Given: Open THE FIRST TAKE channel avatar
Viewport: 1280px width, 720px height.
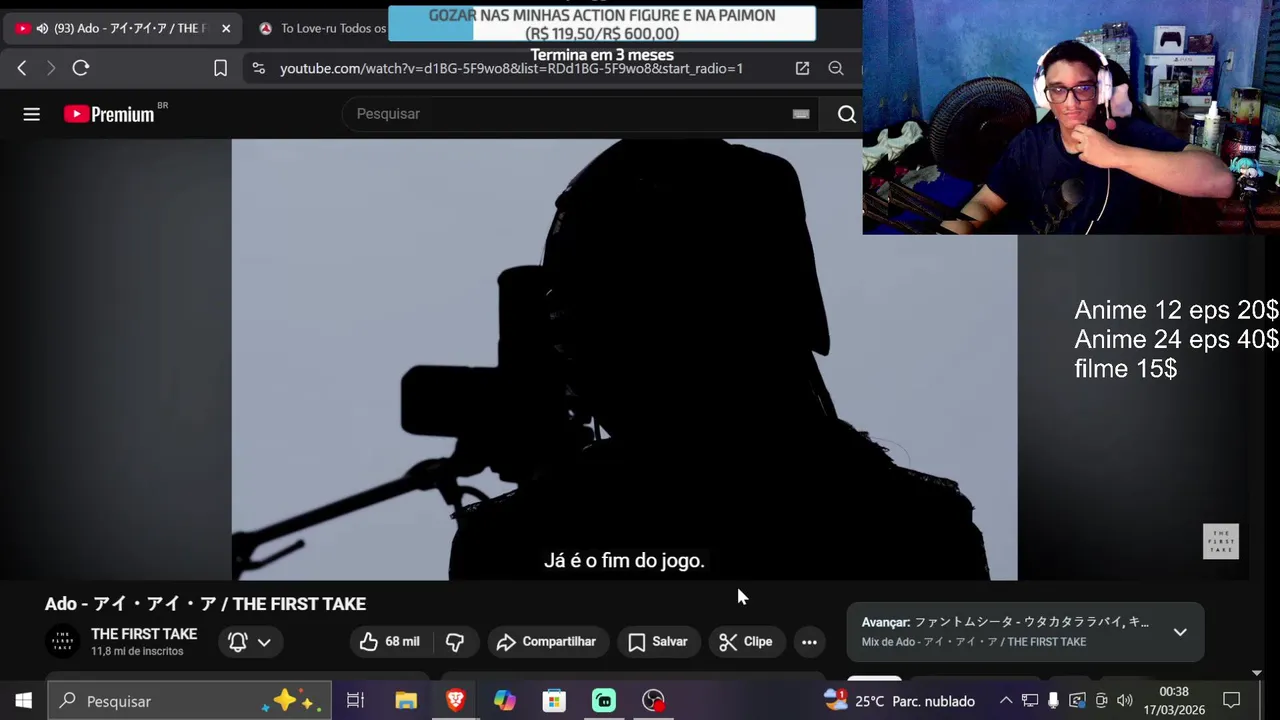Looking at the screenshot, I should 62,642.
